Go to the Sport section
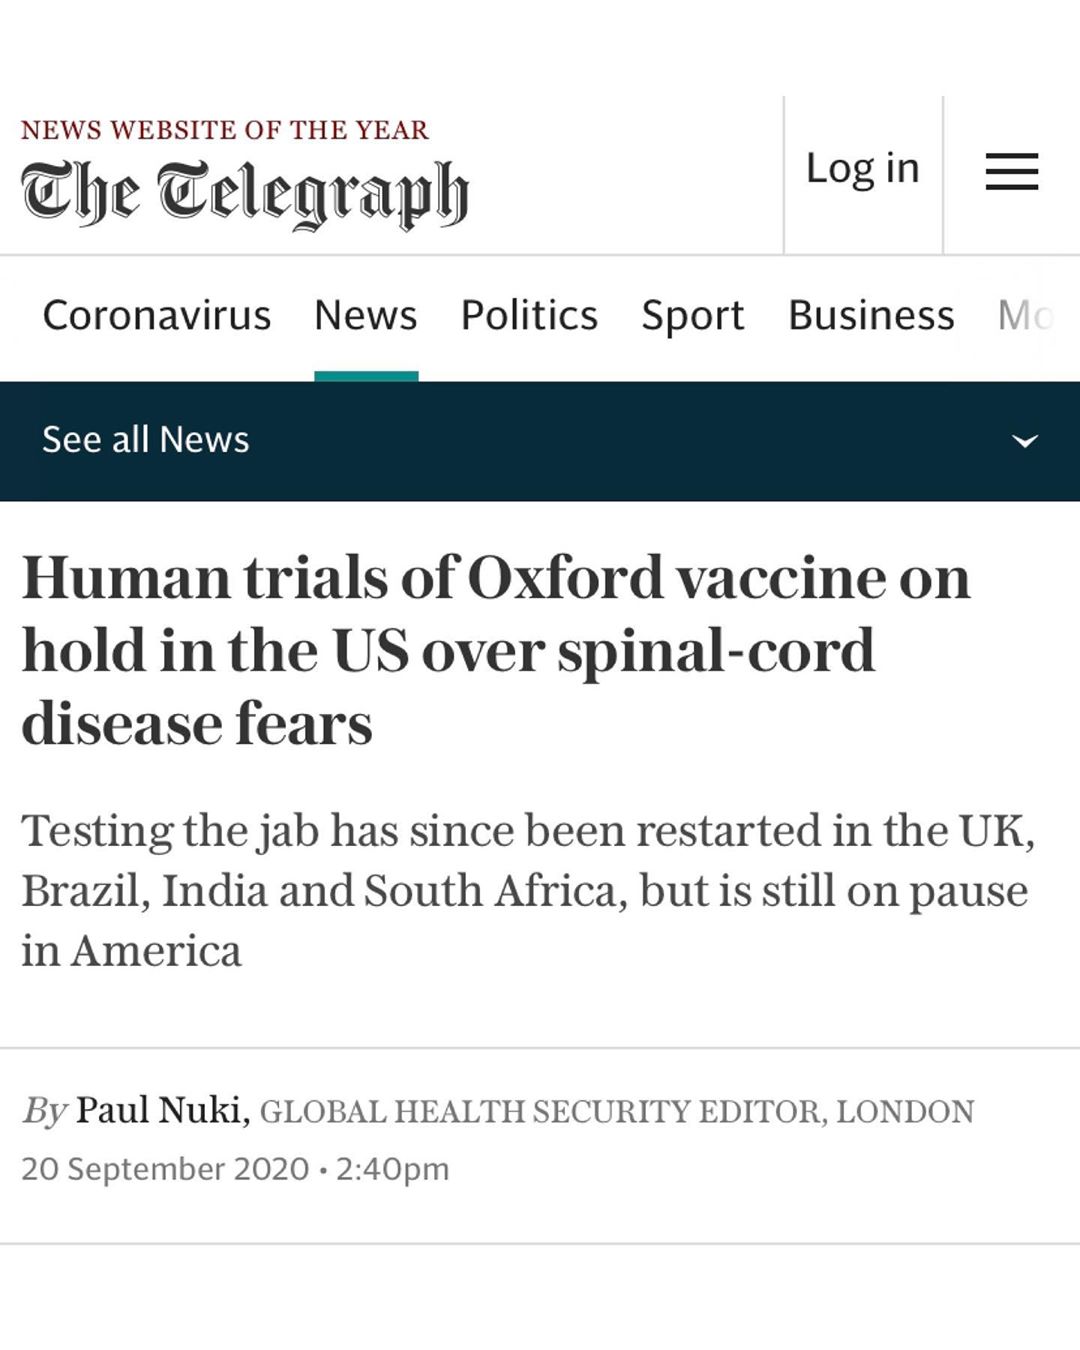 tap(692, 316)
